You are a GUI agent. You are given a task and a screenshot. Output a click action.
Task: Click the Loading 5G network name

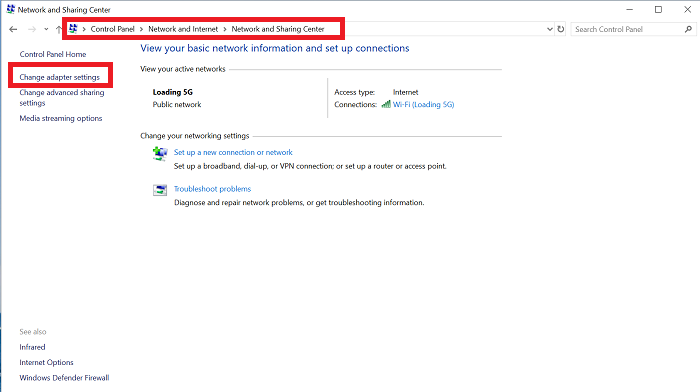pos(173,92)
